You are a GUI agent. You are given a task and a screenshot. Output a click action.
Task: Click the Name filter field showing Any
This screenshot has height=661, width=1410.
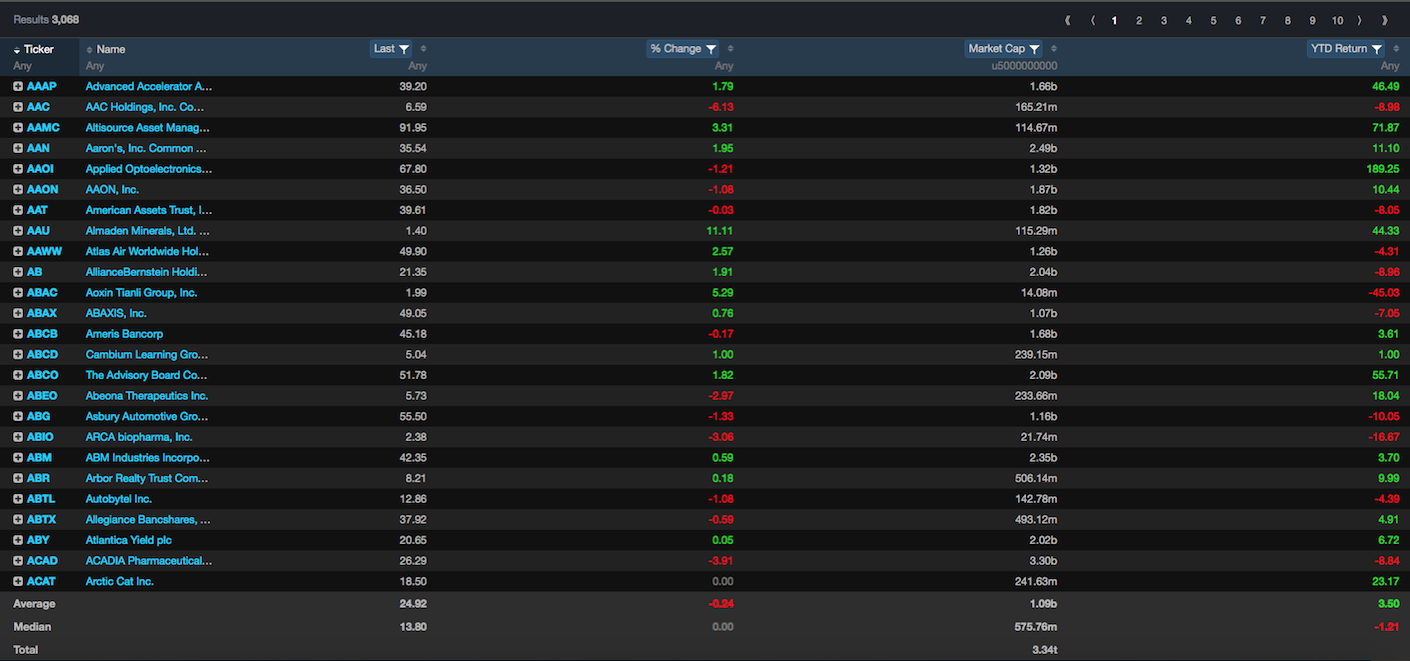point(95,66)
